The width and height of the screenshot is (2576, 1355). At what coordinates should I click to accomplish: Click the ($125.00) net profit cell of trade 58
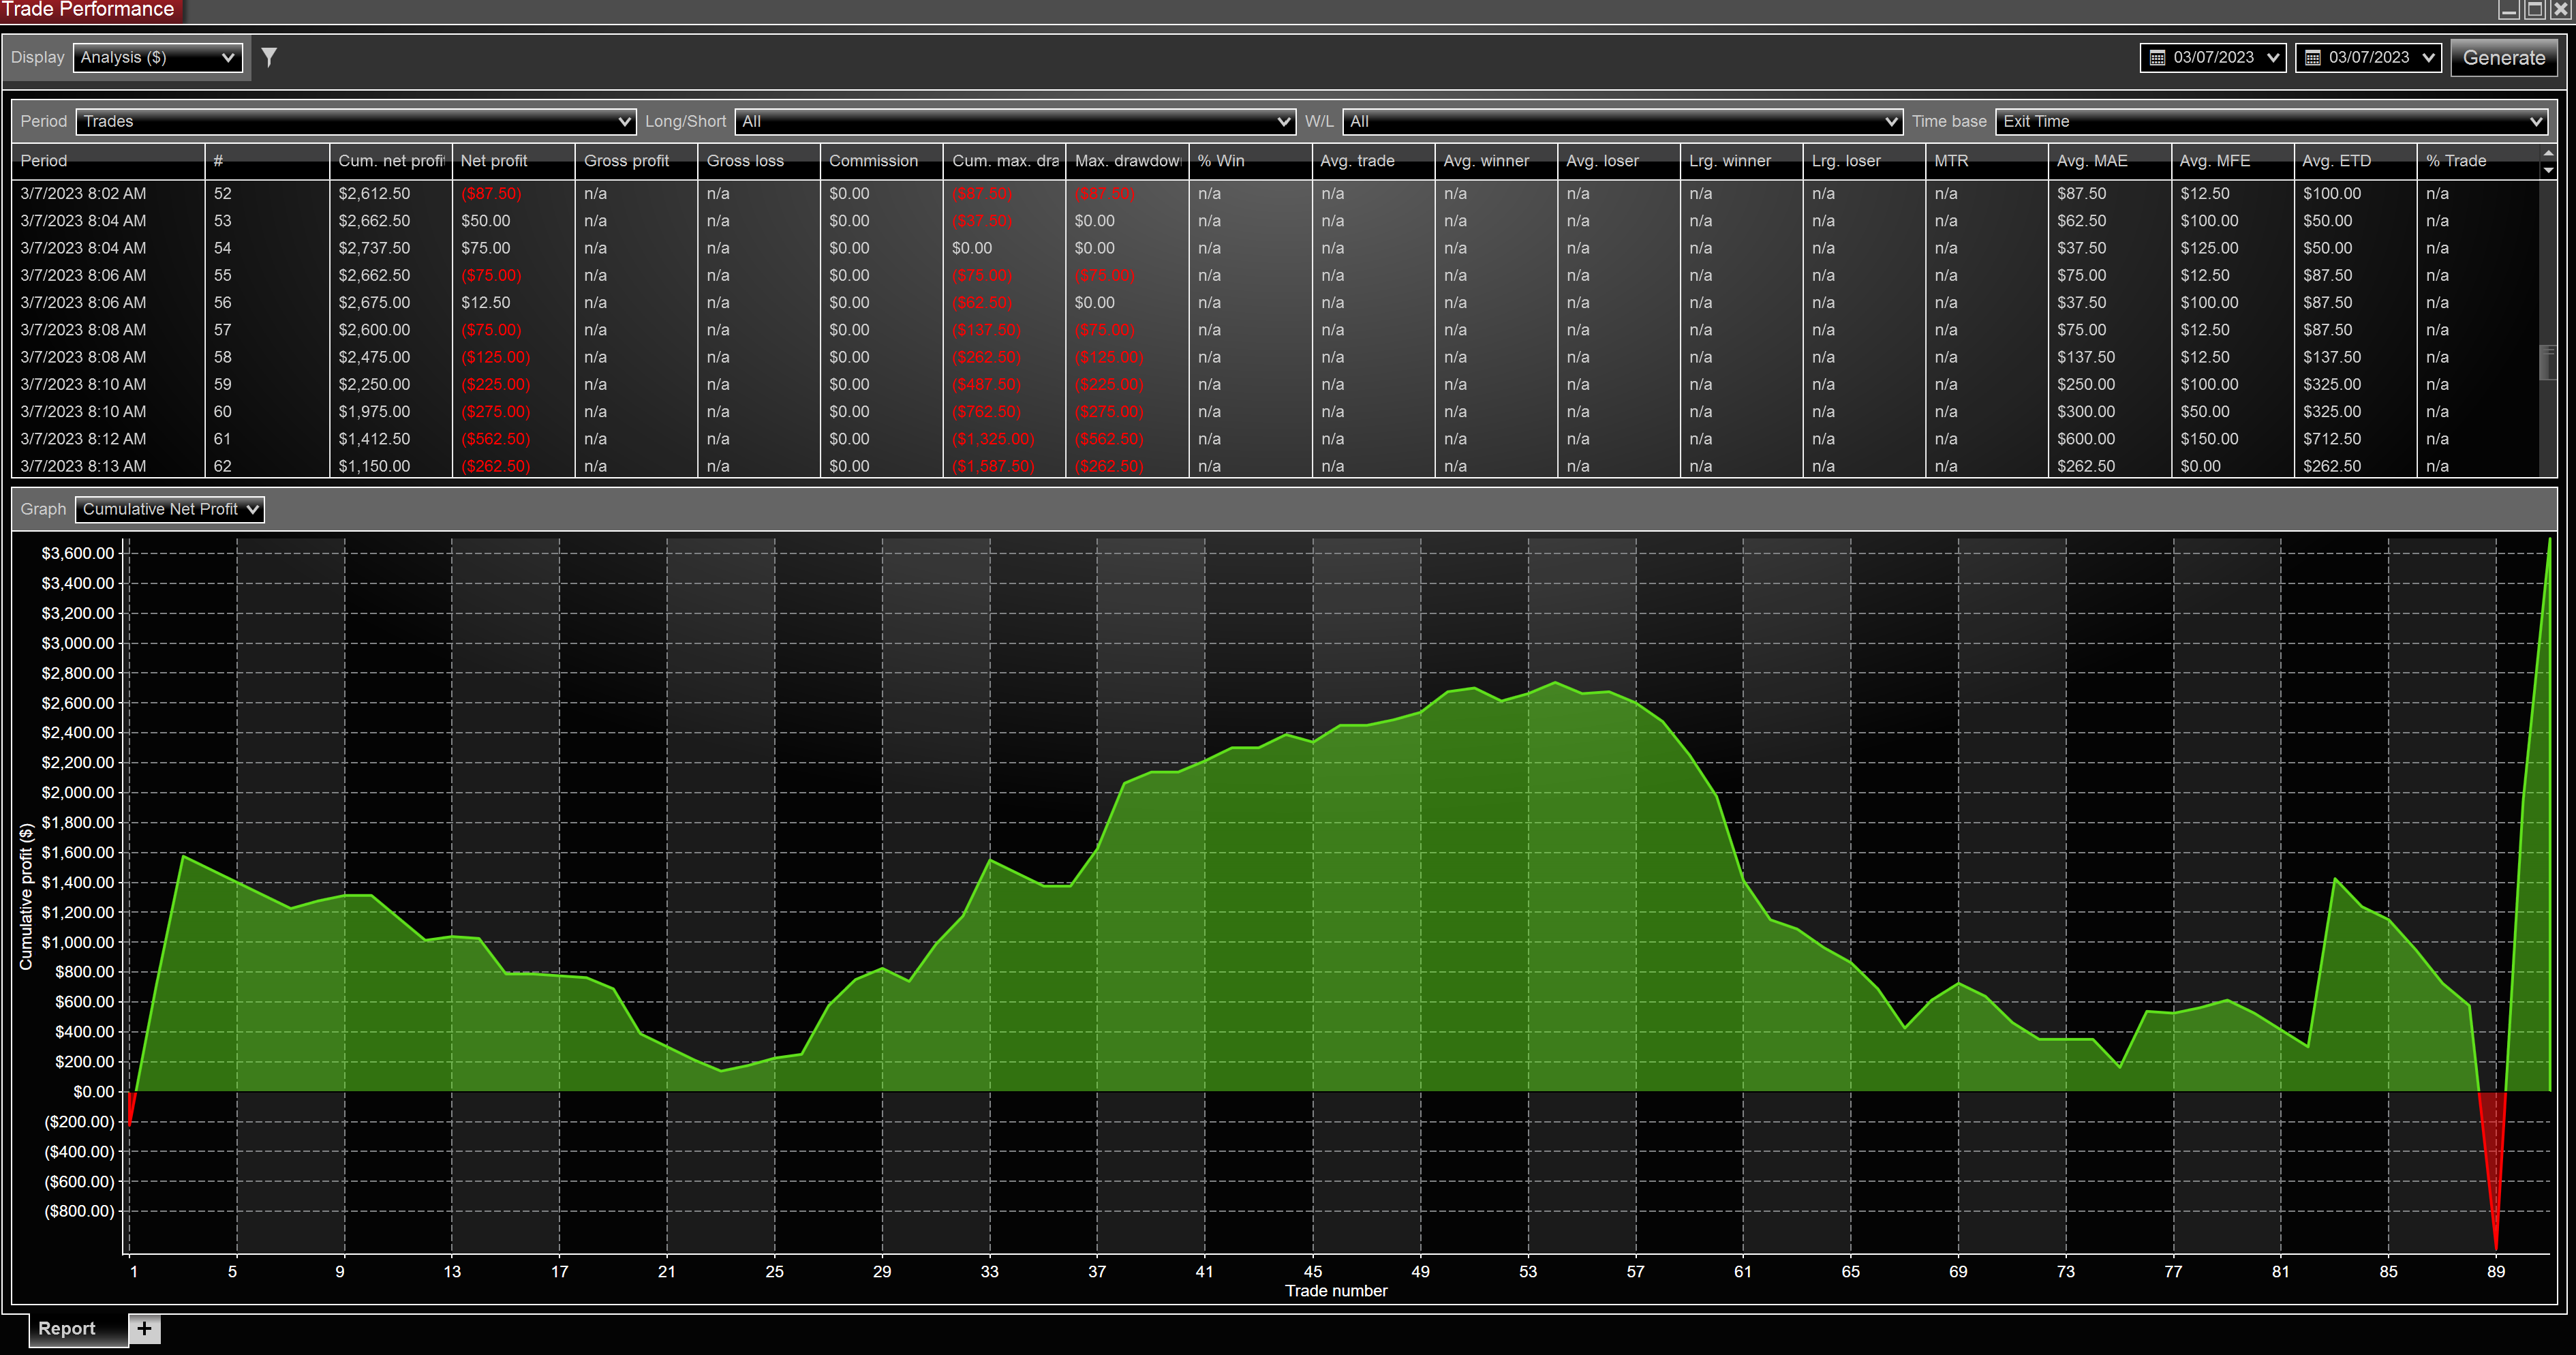(513, 357)
